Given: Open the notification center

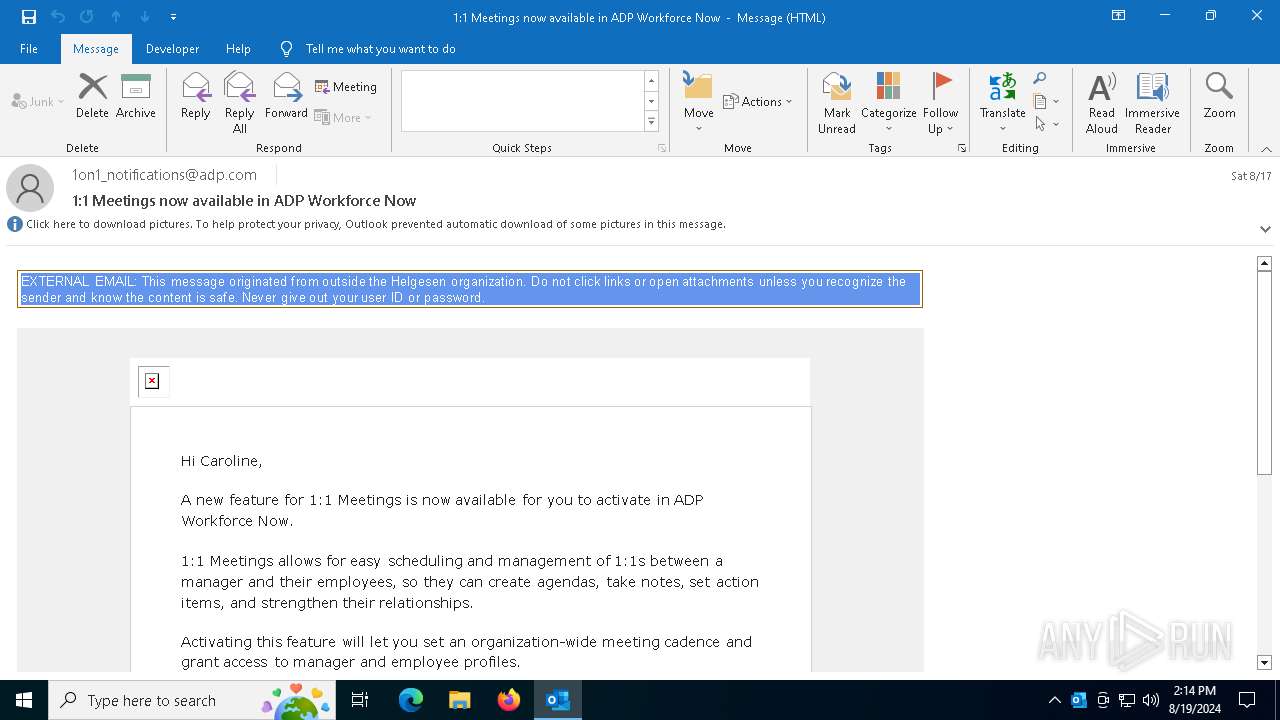Looking at the screenshot, I should [1247, 700].
